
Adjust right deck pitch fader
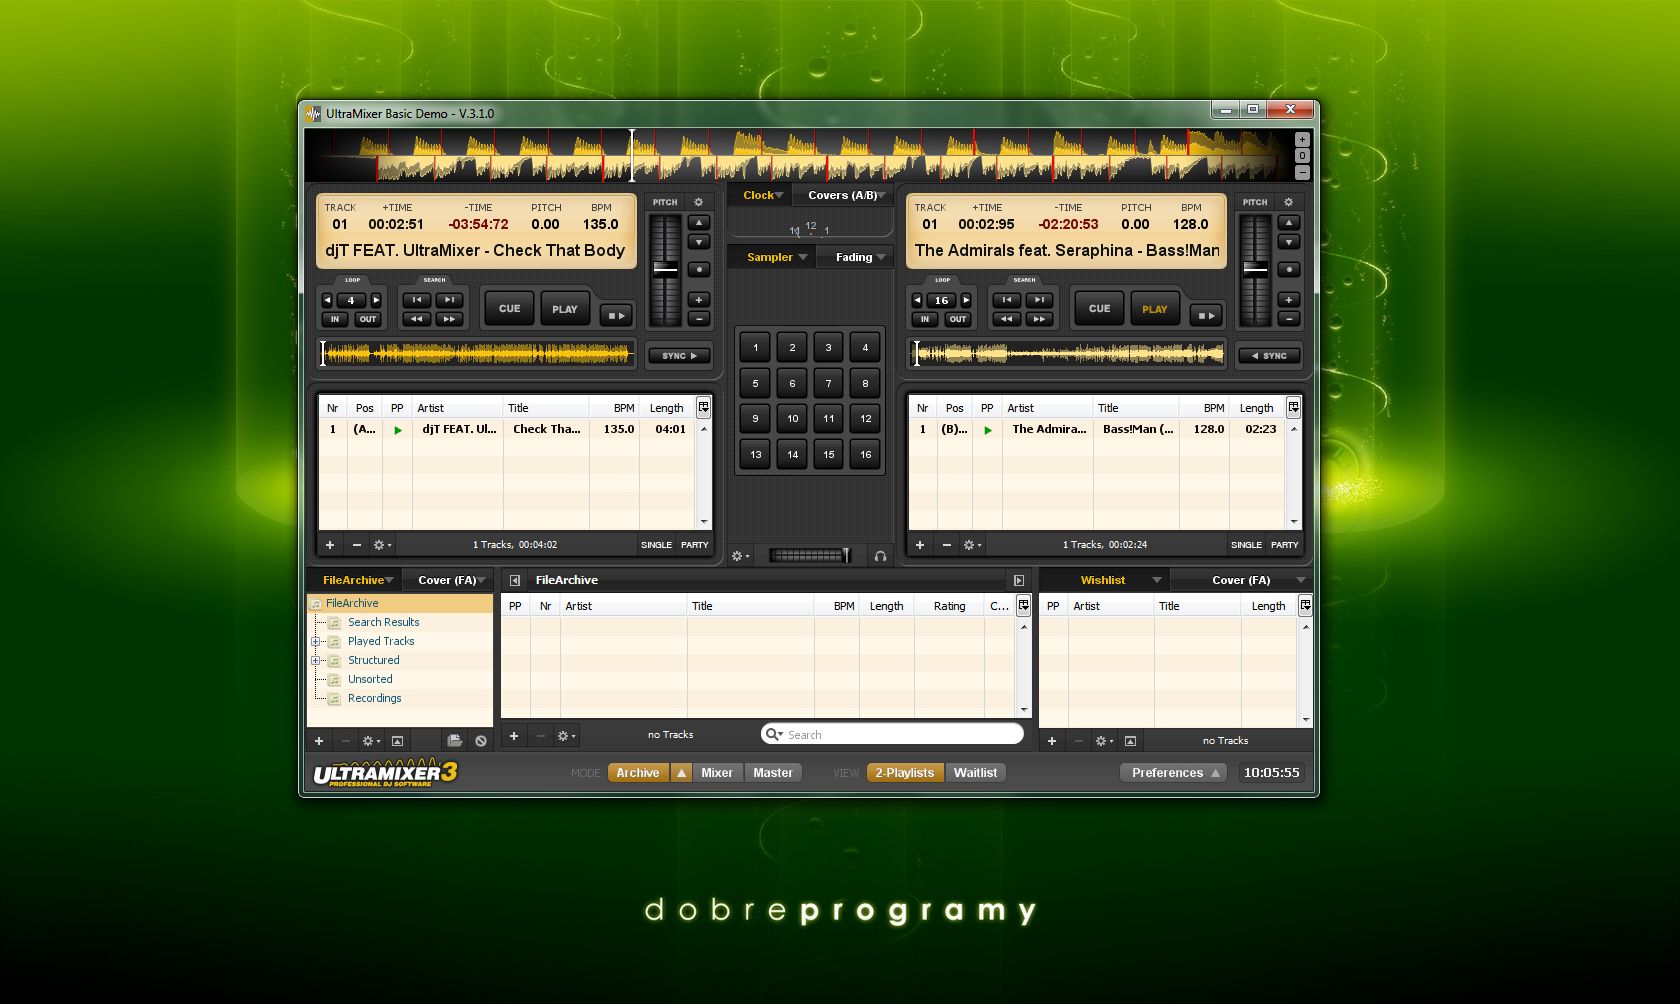(x=1255, y=269)
